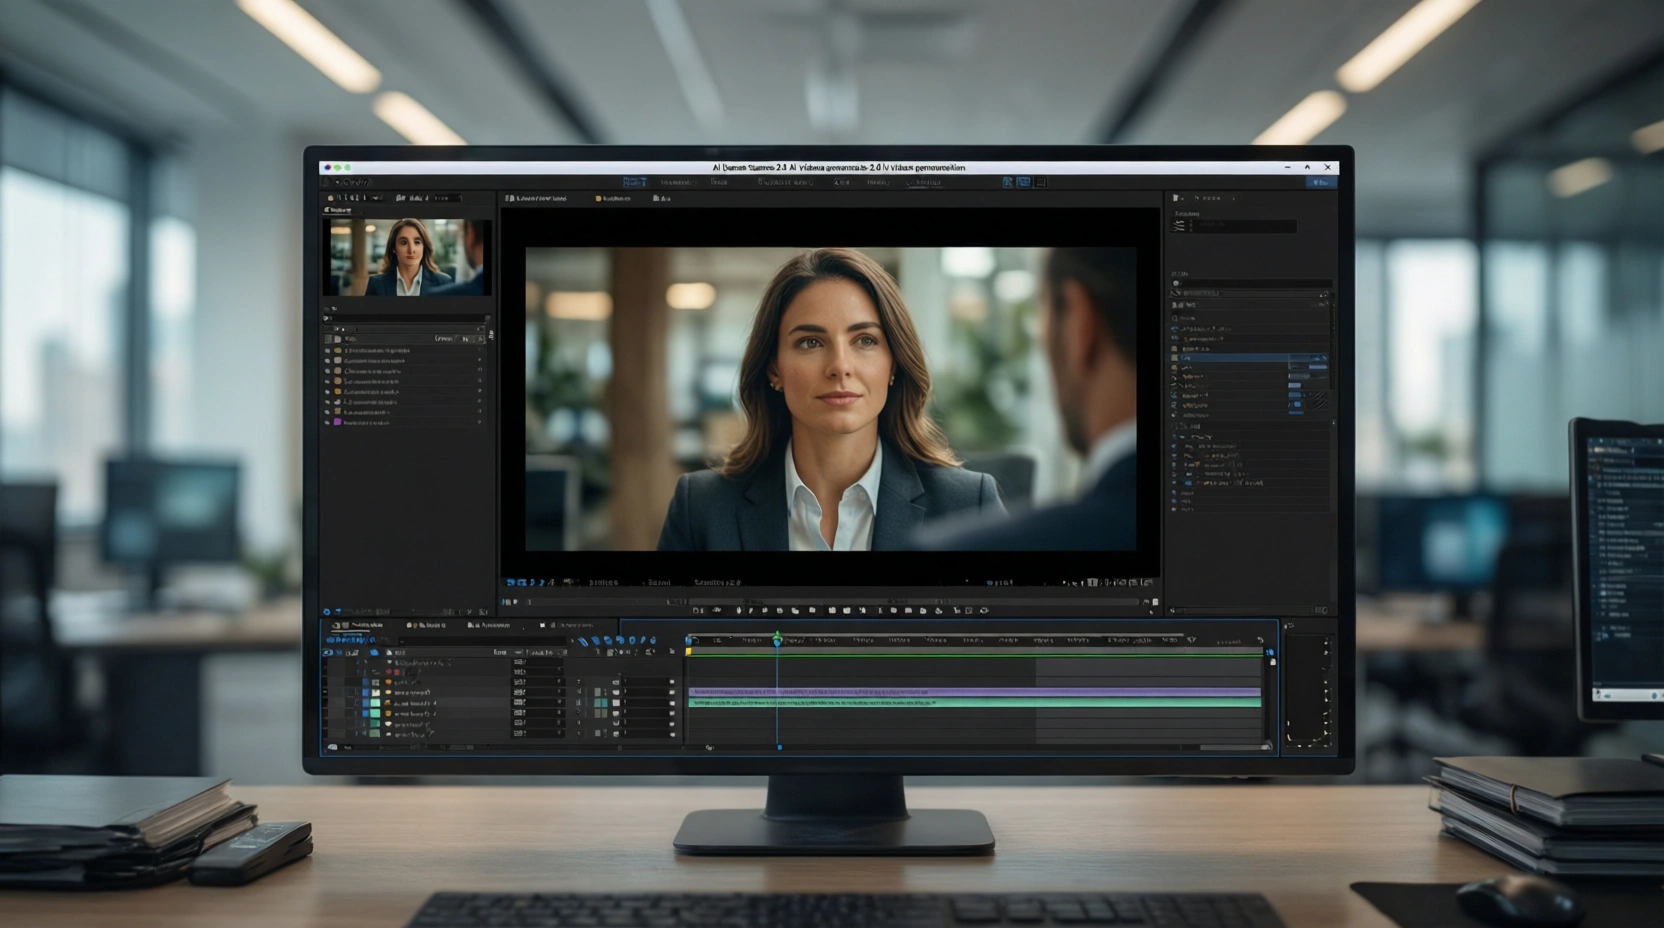Click the teal color label swatch on a timeline layer
The image size is (1664, 928).
(374, 703)
